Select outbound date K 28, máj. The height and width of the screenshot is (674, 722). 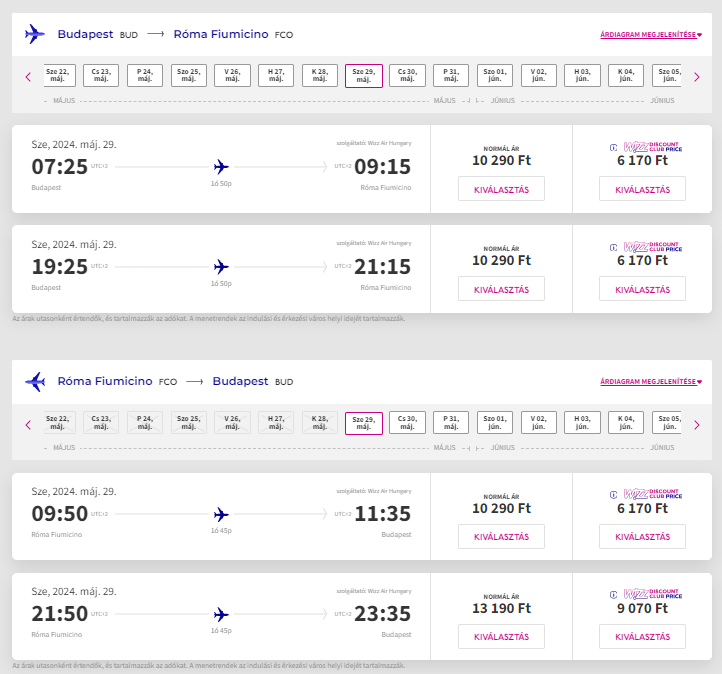pyautogui.click(x=320, y=76)
